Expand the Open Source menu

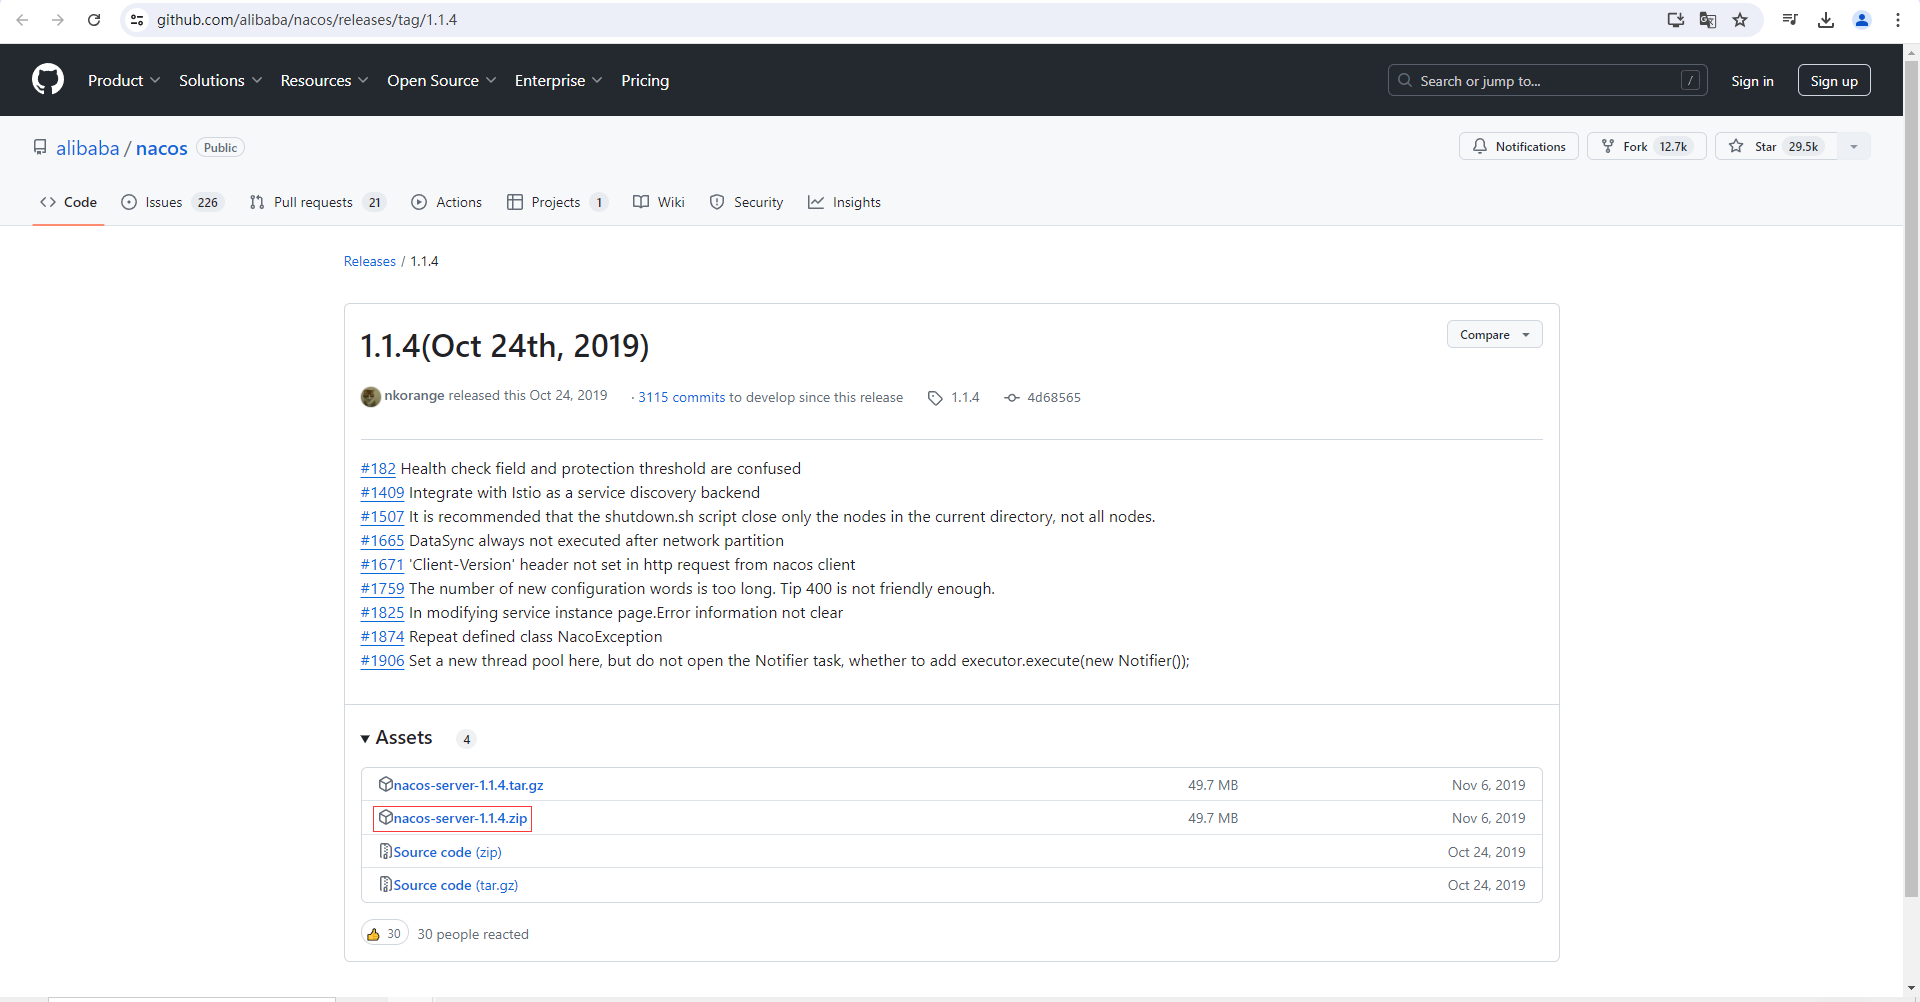441,80
